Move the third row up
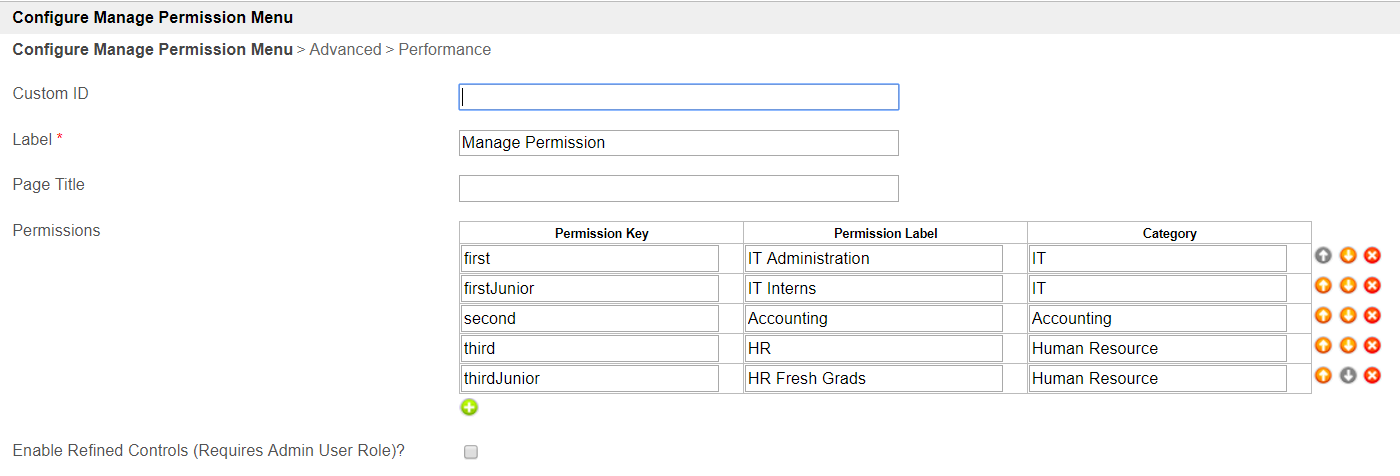 [1323, 346]
